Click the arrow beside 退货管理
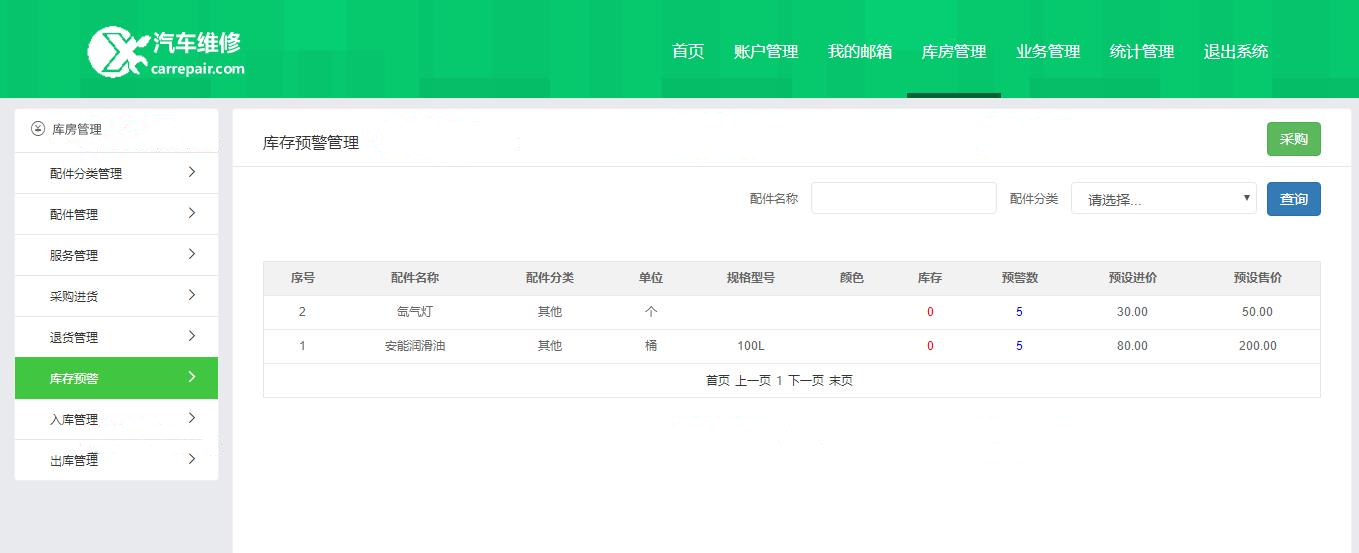1359x553 pixels. [x=192, y=336]
